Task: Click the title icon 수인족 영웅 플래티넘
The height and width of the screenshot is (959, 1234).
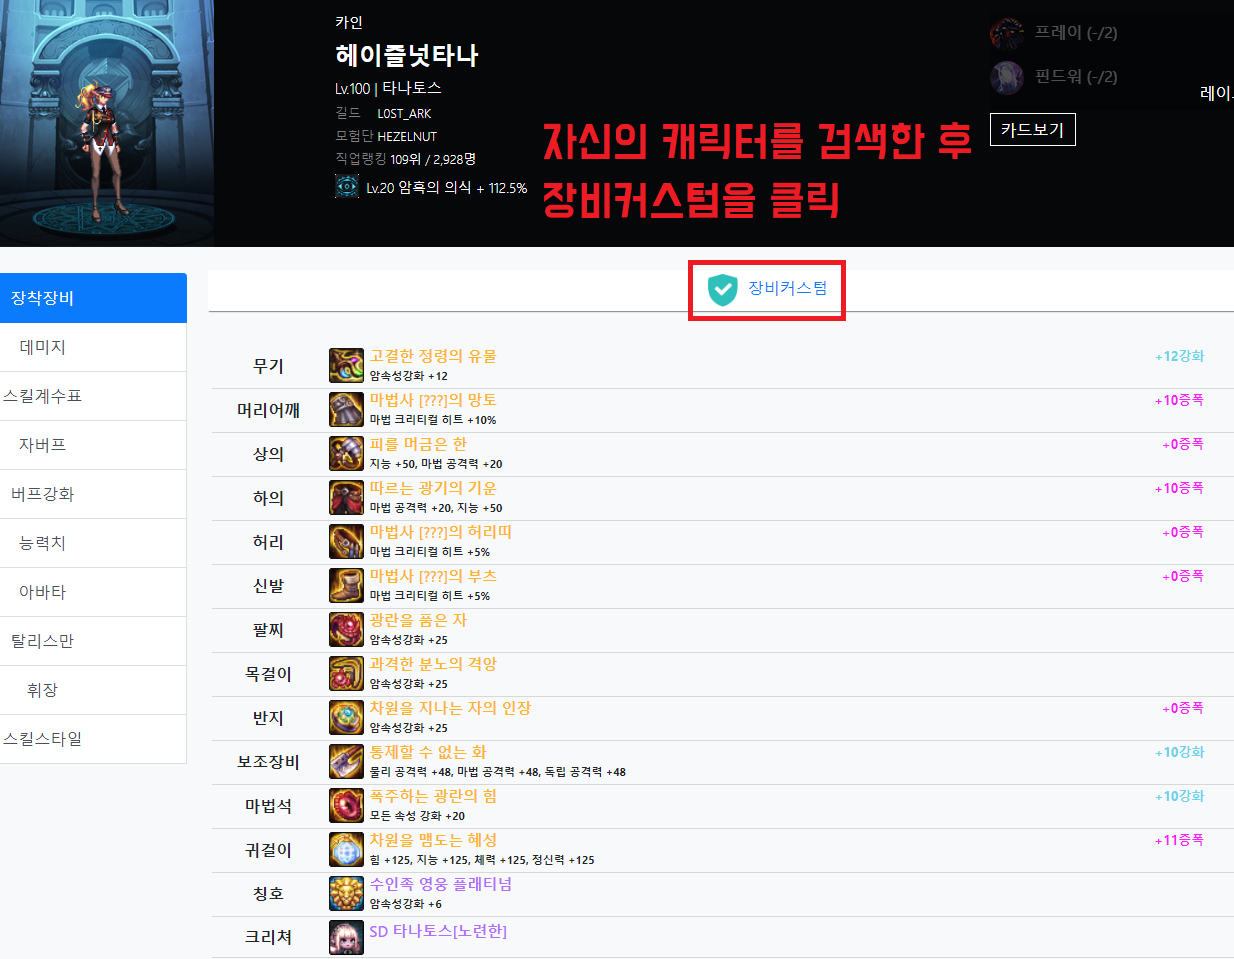Action: (x=346, y=894)
